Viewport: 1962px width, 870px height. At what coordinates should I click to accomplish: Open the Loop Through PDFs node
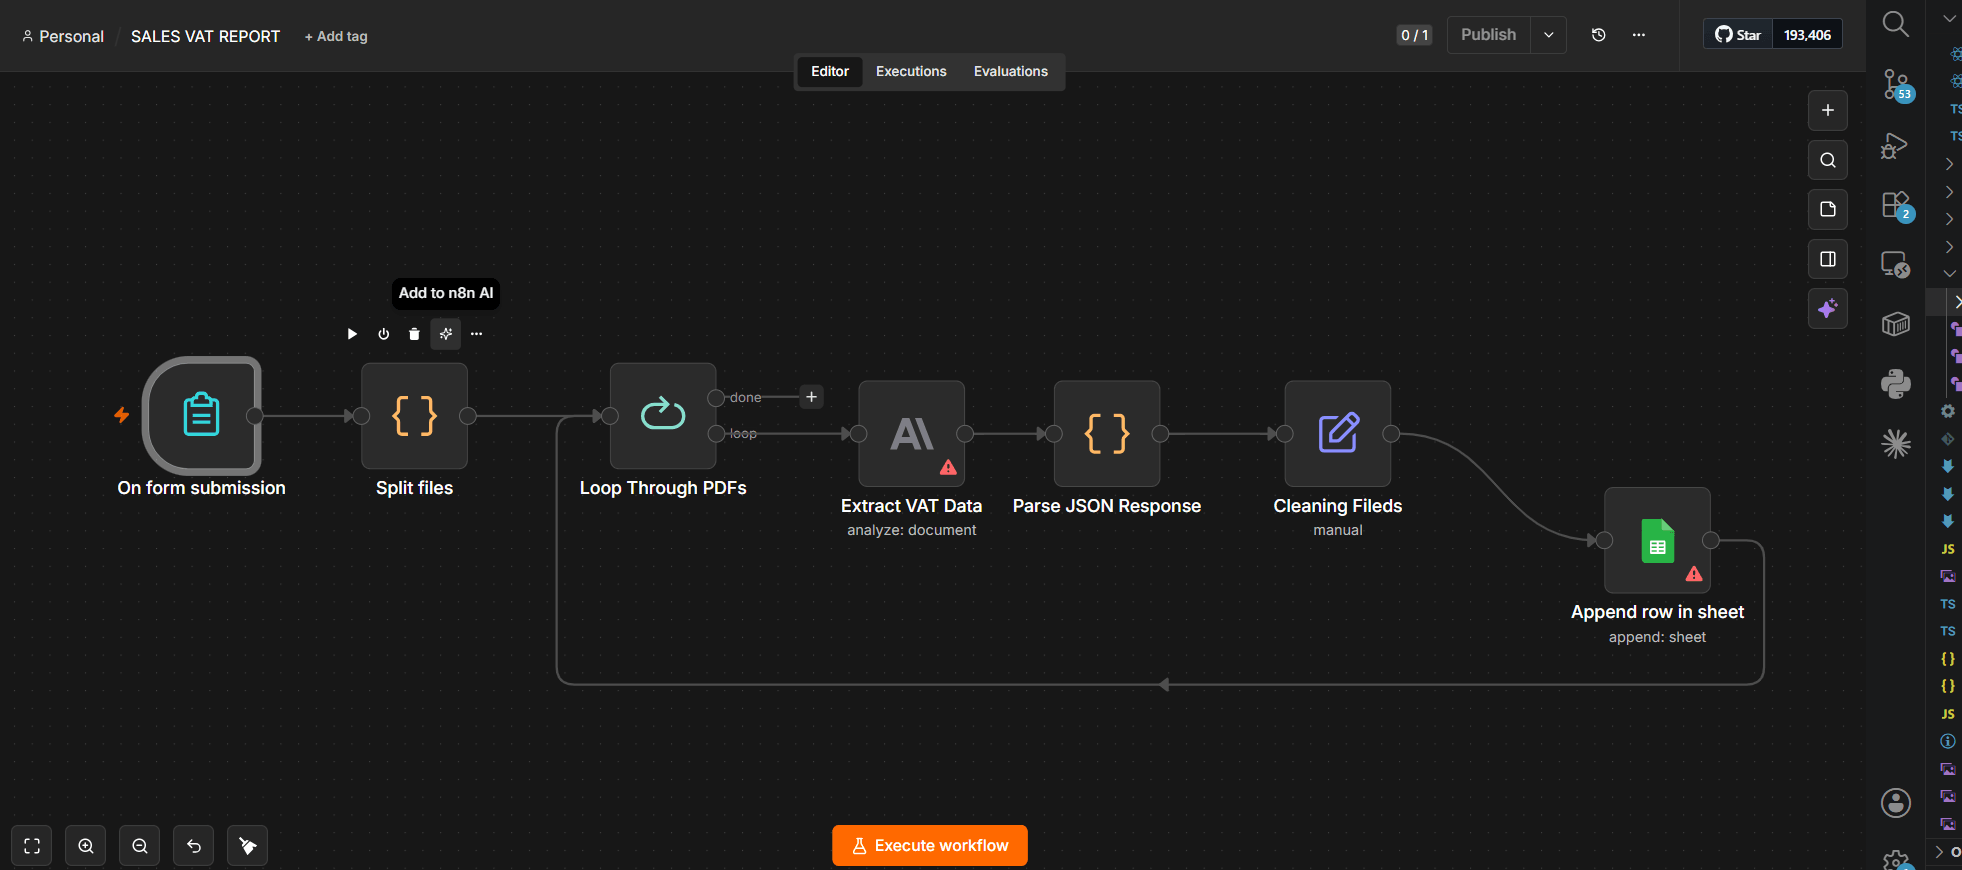pyautogui.click(x=663, y=415)
